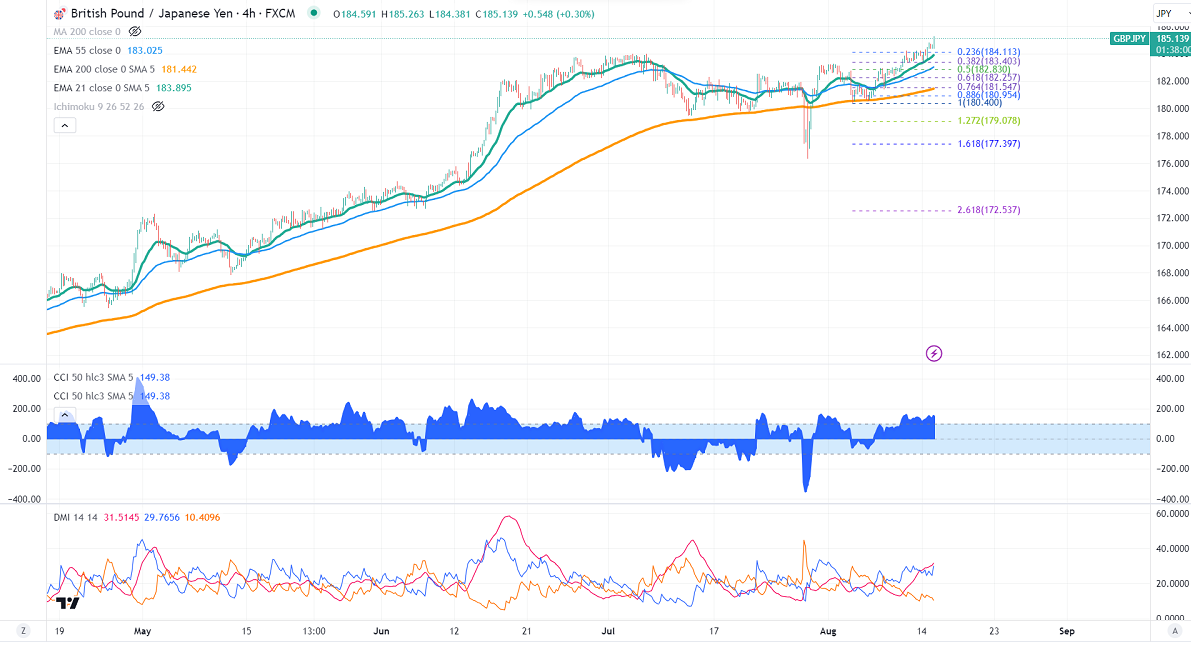Click the 185.139 current price tag
Viewport: 1191px width, 646px height.
[1172, 39]
